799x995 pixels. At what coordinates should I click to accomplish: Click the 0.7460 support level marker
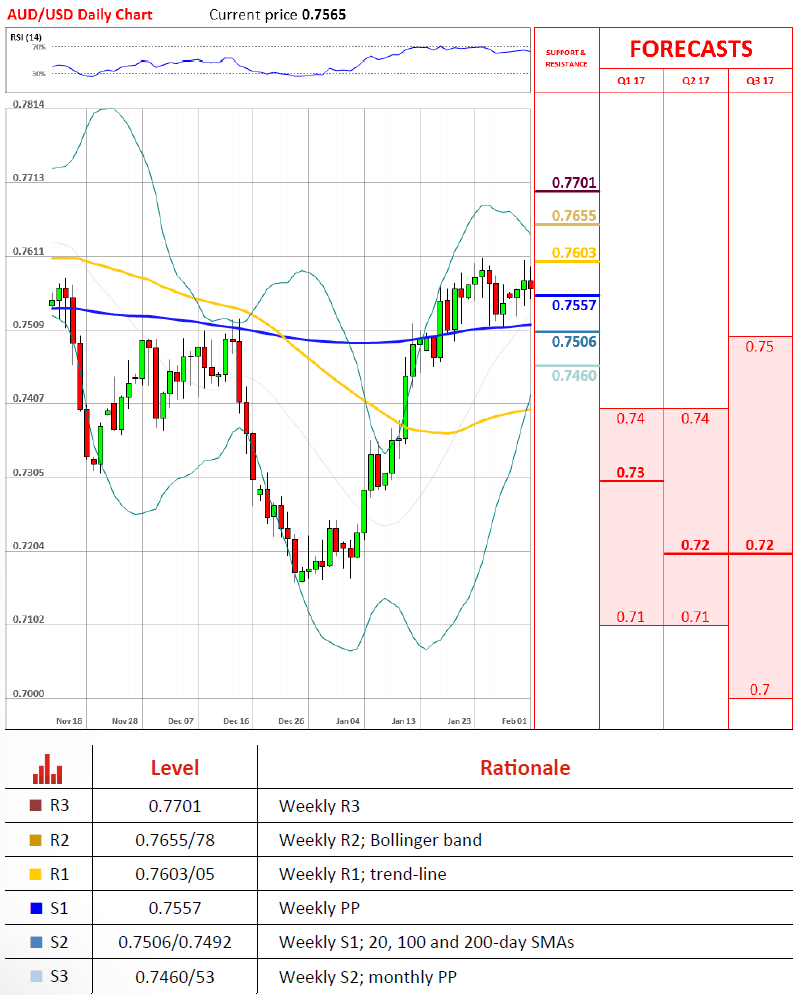[574, 376]
